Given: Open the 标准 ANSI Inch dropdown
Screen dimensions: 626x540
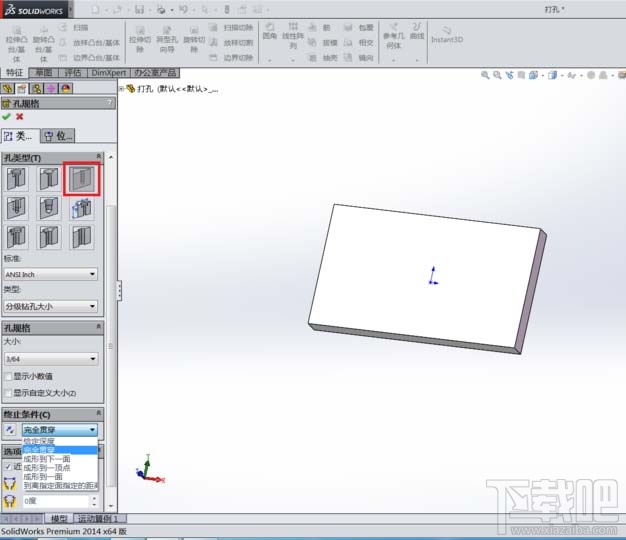Looking at the screenshot, I should point(50,274).
